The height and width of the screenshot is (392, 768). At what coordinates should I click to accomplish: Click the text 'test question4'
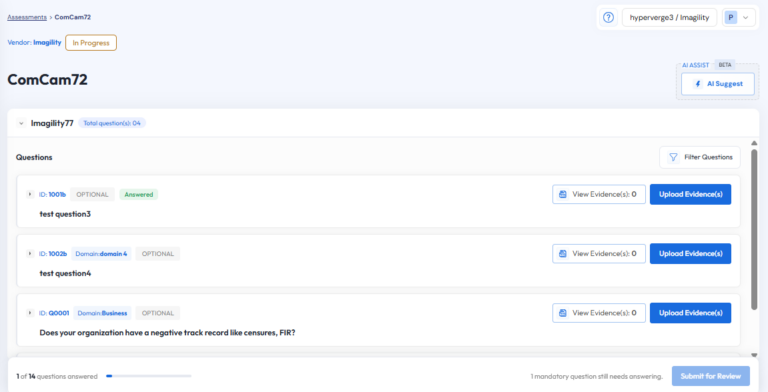(65, 273)
